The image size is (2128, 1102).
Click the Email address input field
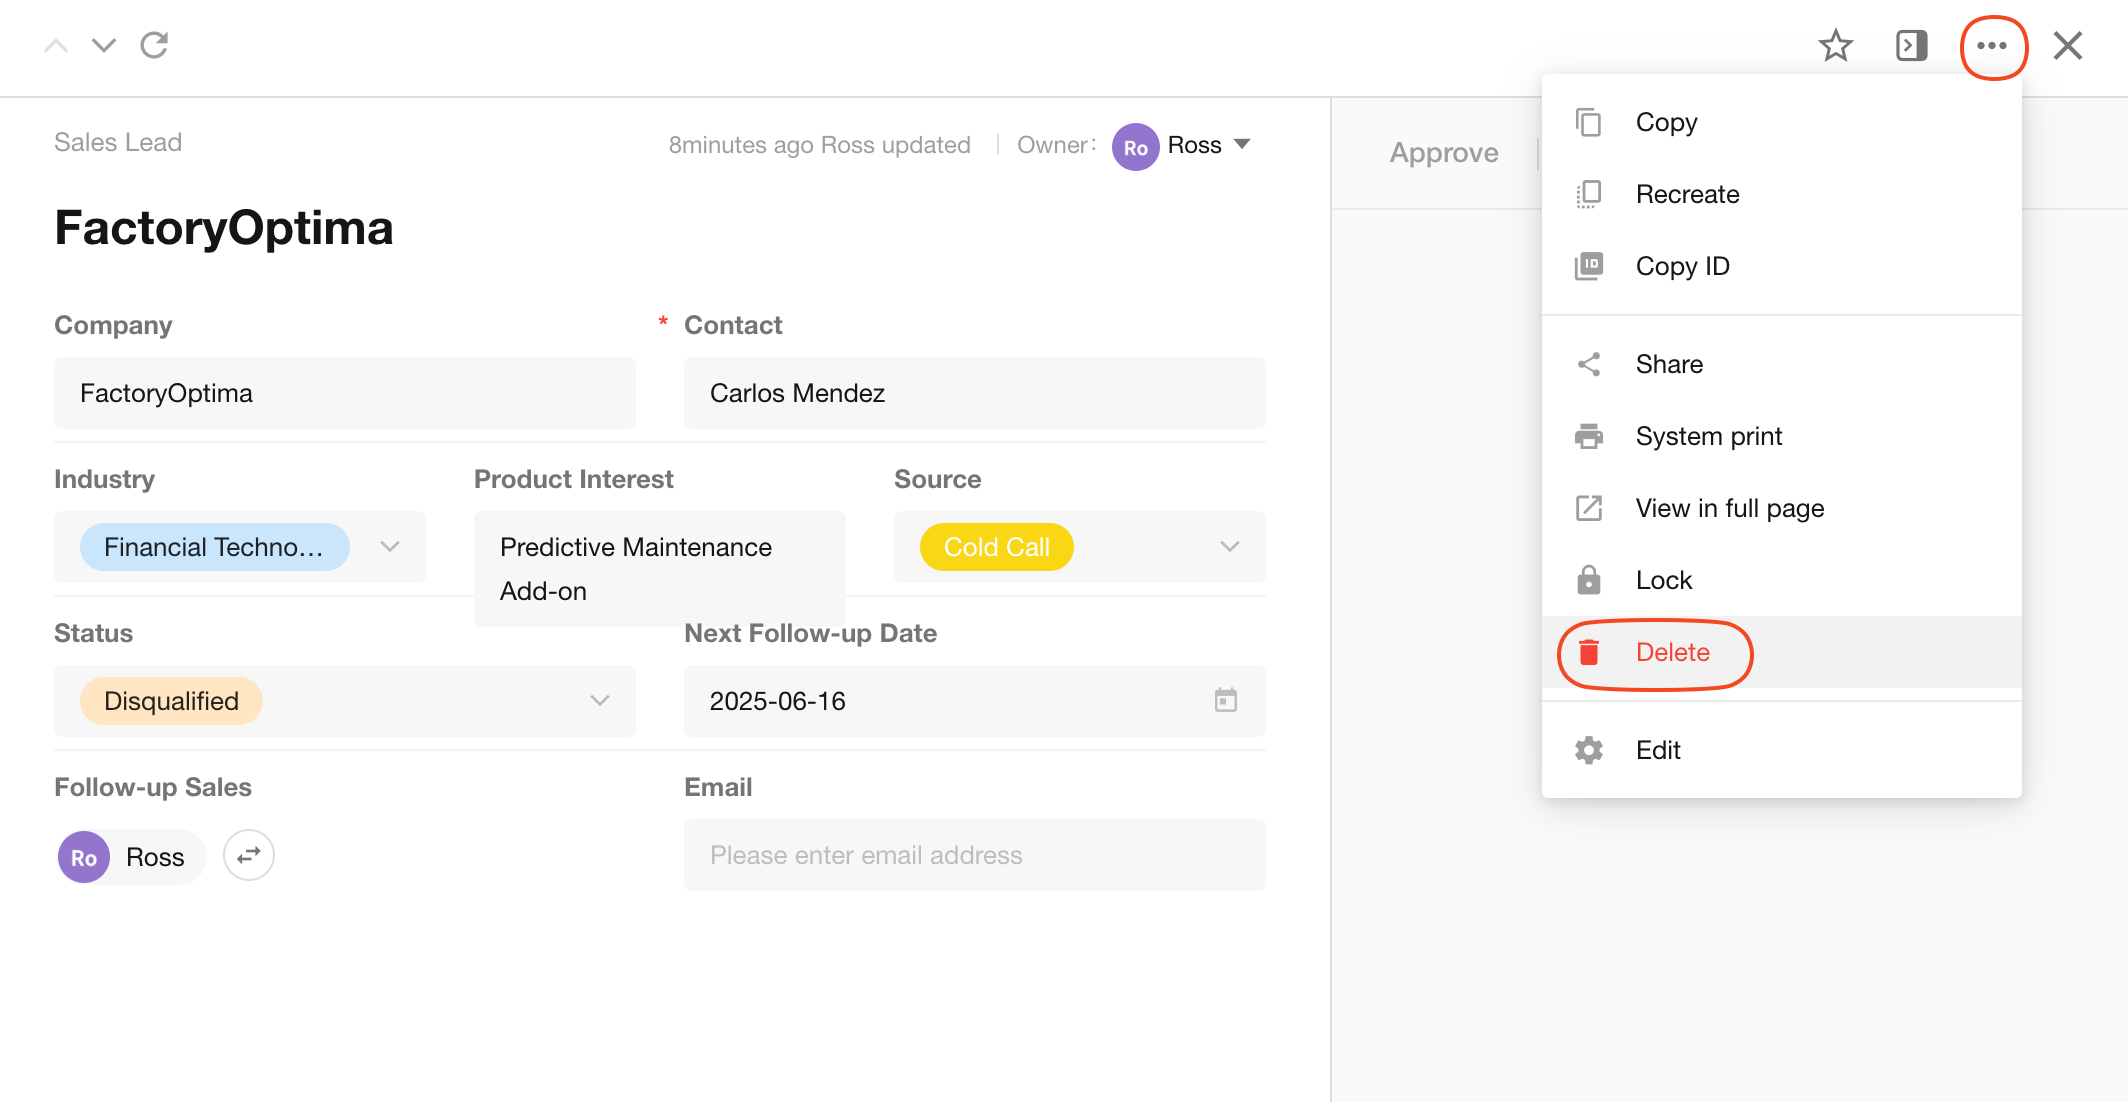click(x=974, y=855)
